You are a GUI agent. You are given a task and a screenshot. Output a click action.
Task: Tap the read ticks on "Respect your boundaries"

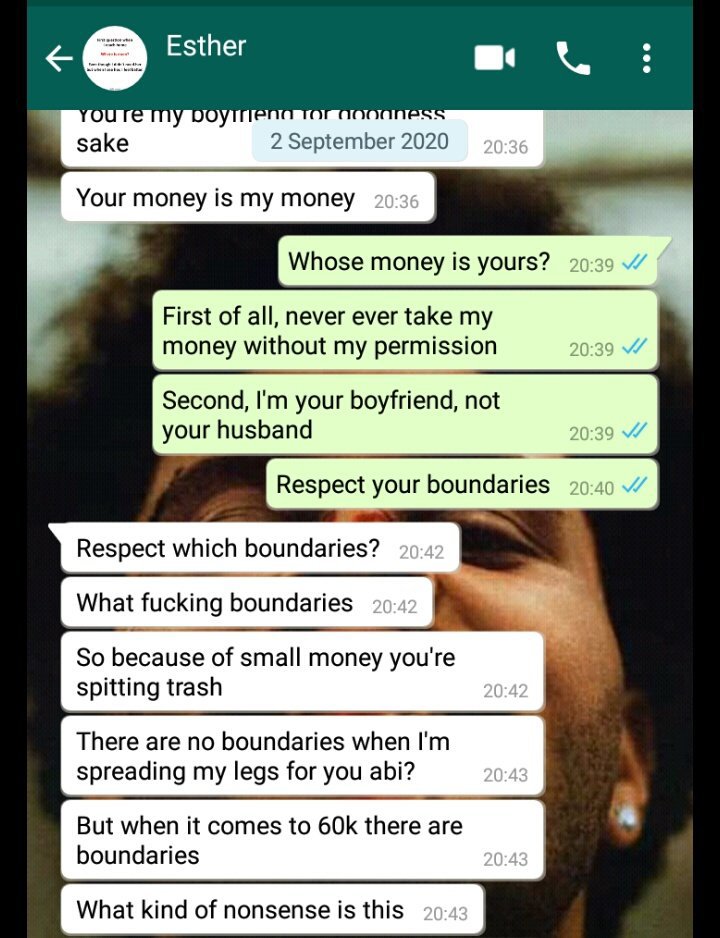click(634, 485)
